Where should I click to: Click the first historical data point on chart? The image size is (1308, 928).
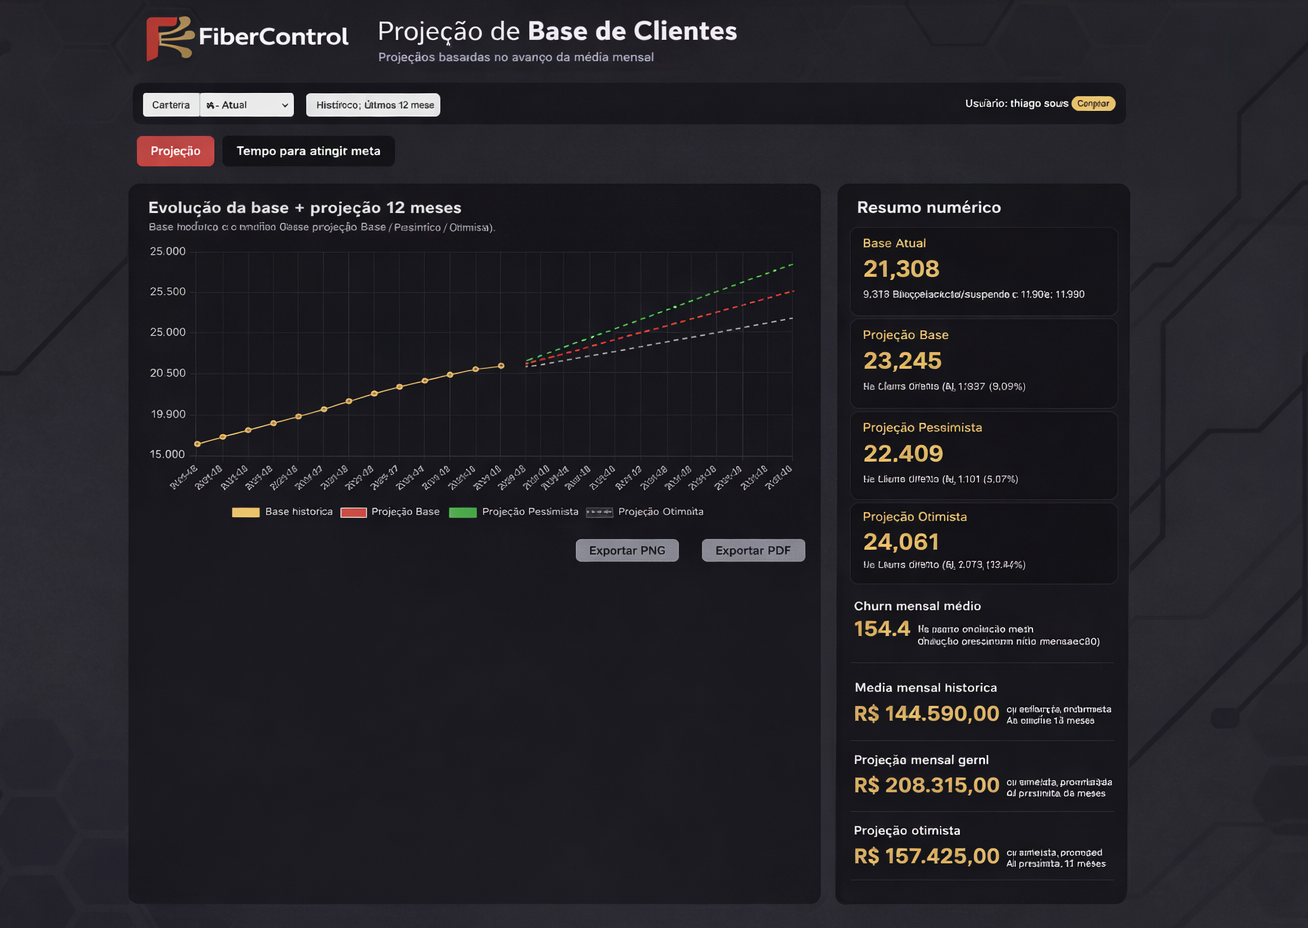click(x=197, y=444)
